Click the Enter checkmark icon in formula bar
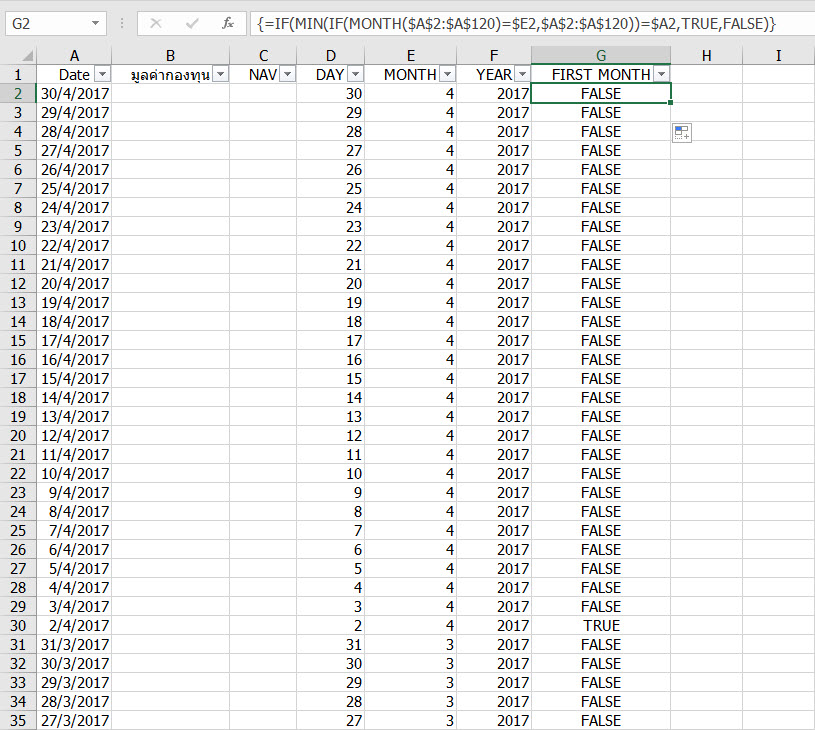 [192, 23]
